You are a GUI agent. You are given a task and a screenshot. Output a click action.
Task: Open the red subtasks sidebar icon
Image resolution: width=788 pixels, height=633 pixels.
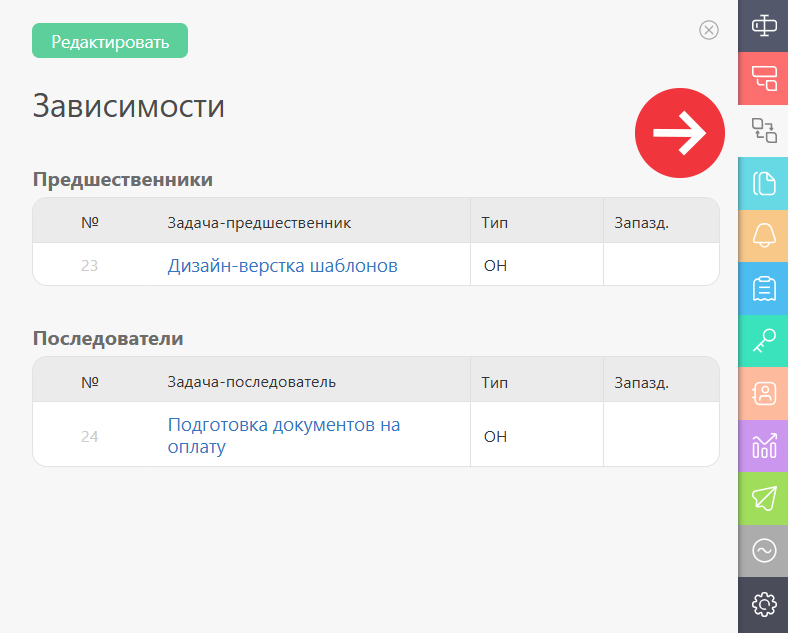763,78
